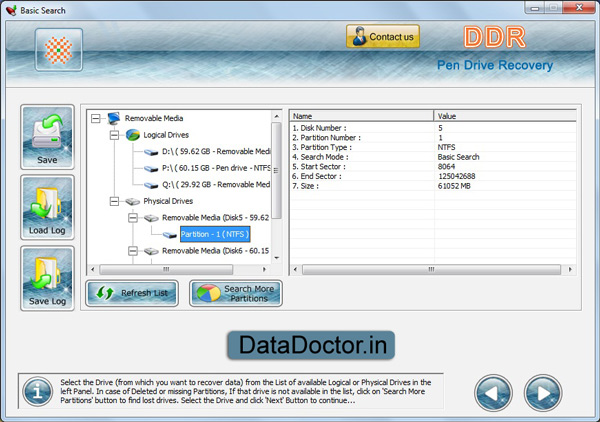Go back with previous arrow button
Viewport: 600px width, 422px height.
coord(493,393)
